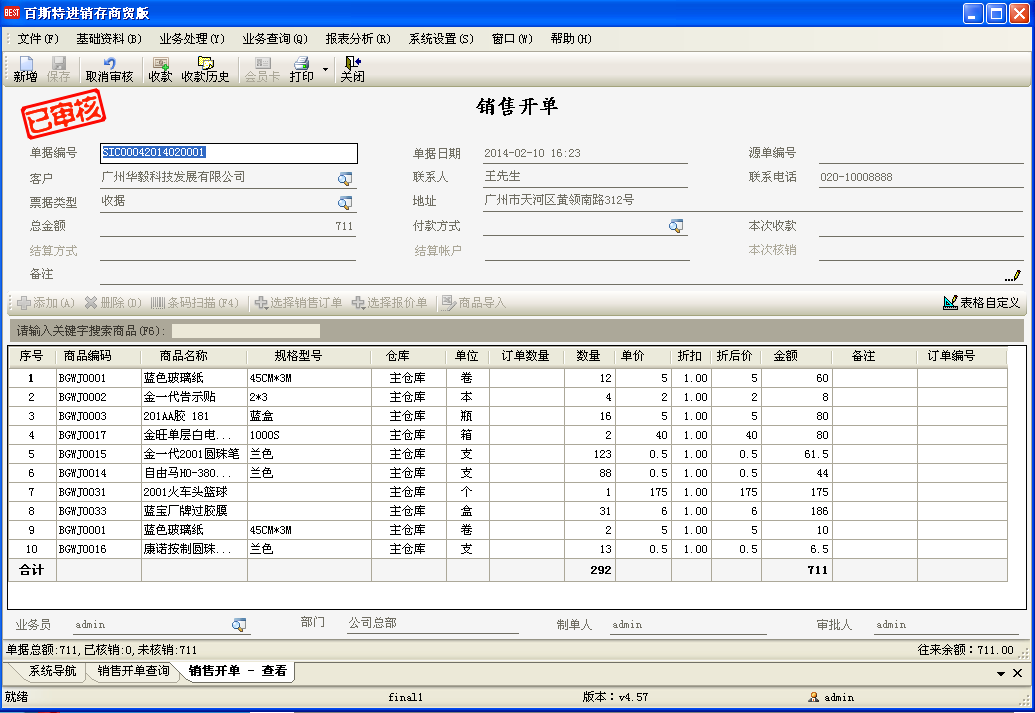
Task: Open the 付款方式 payment method selector
Action: tap(676, 226)
